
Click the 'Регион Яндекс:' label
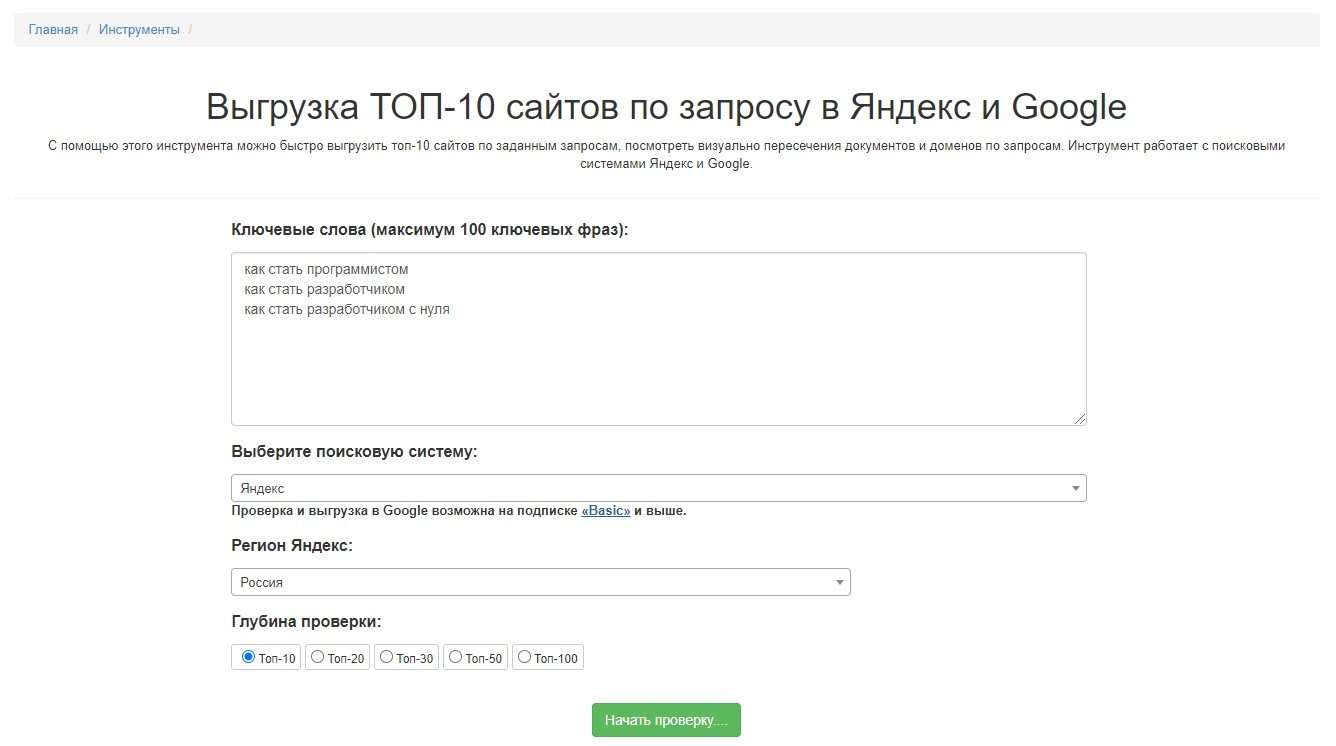pyautogui.click(x=292, y=545)
